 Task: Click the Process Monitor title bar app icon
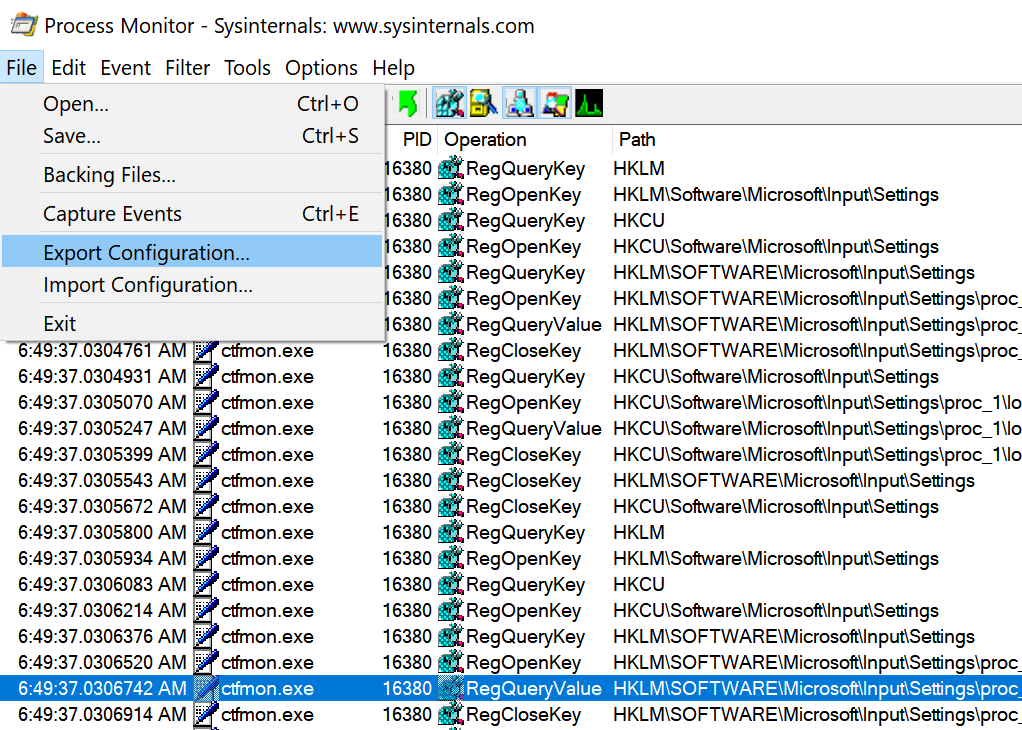click(24, 25)
